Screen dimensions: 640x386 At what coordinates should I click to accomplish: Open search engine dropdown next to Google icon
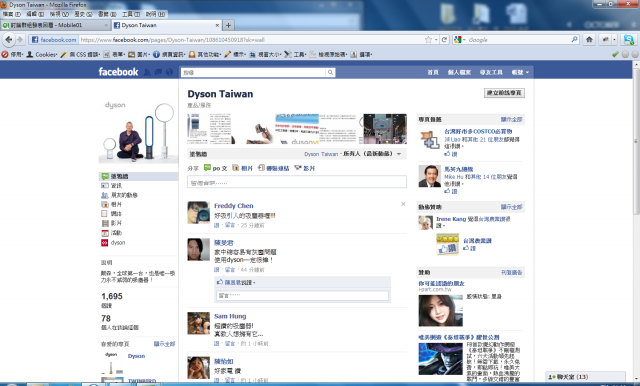point(464,40)
